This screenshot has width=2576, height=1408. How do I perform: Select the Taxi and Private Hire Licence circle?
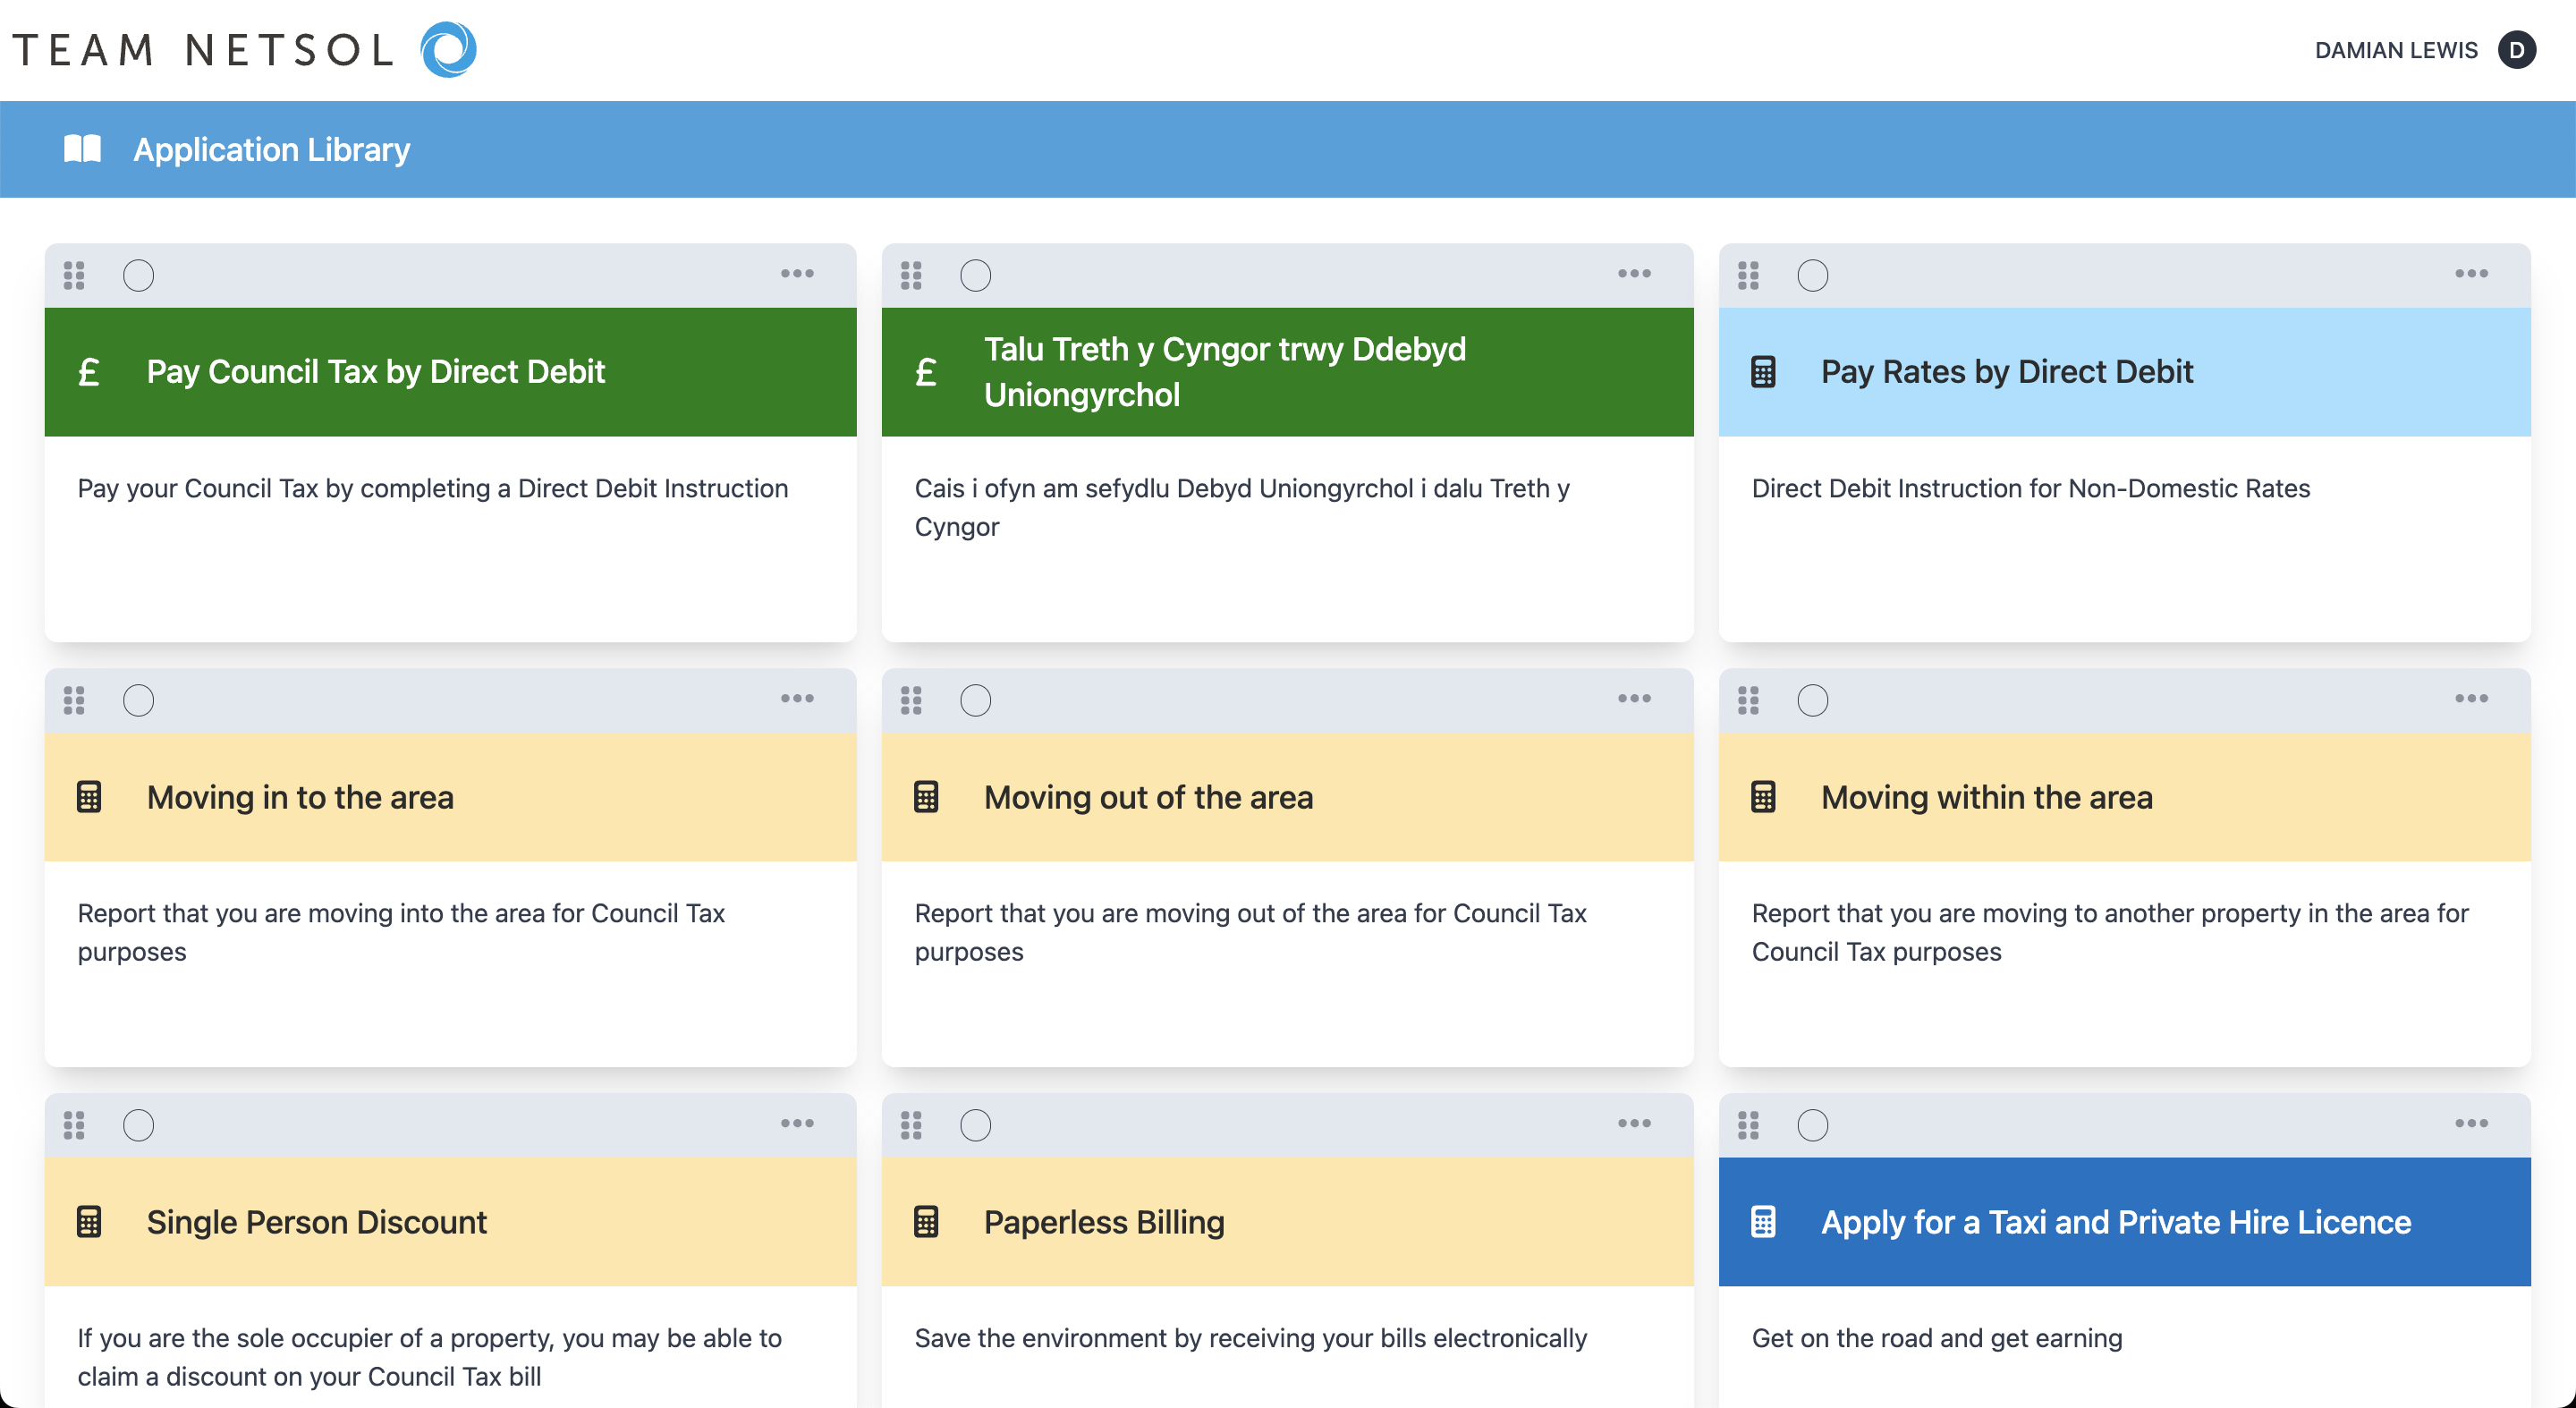1812,1125
